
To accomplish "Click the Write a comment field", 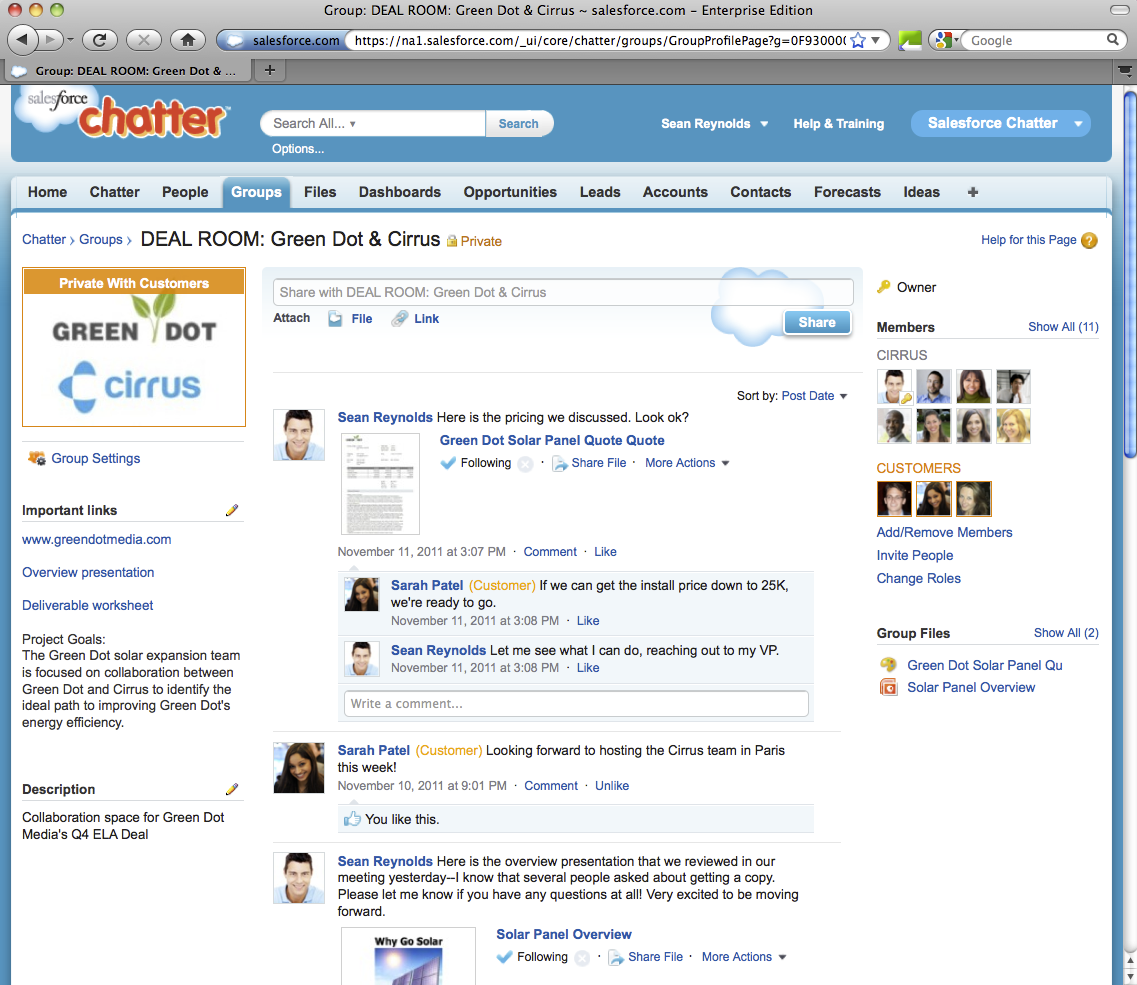I will (576, 704).
